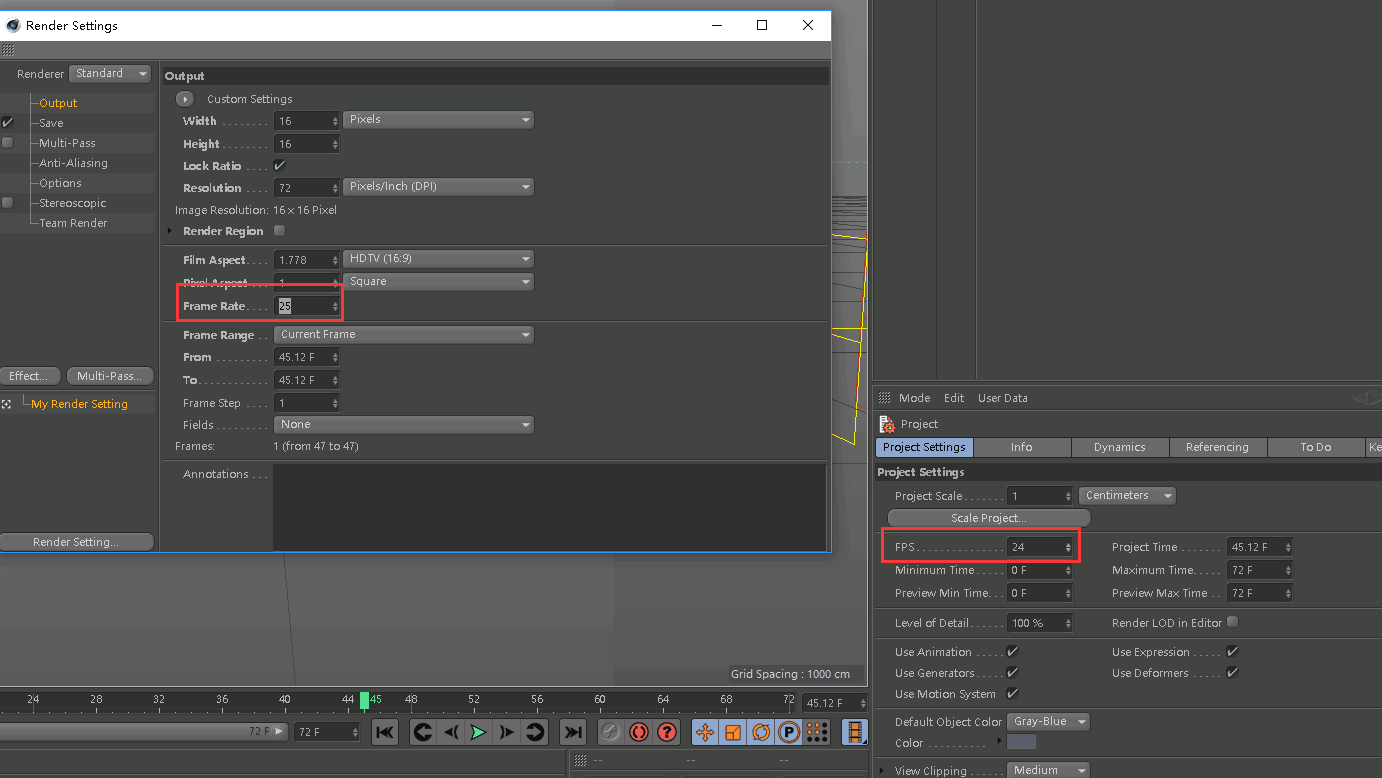Toggle rotation keyframe icon

click(x=761, y=732)
